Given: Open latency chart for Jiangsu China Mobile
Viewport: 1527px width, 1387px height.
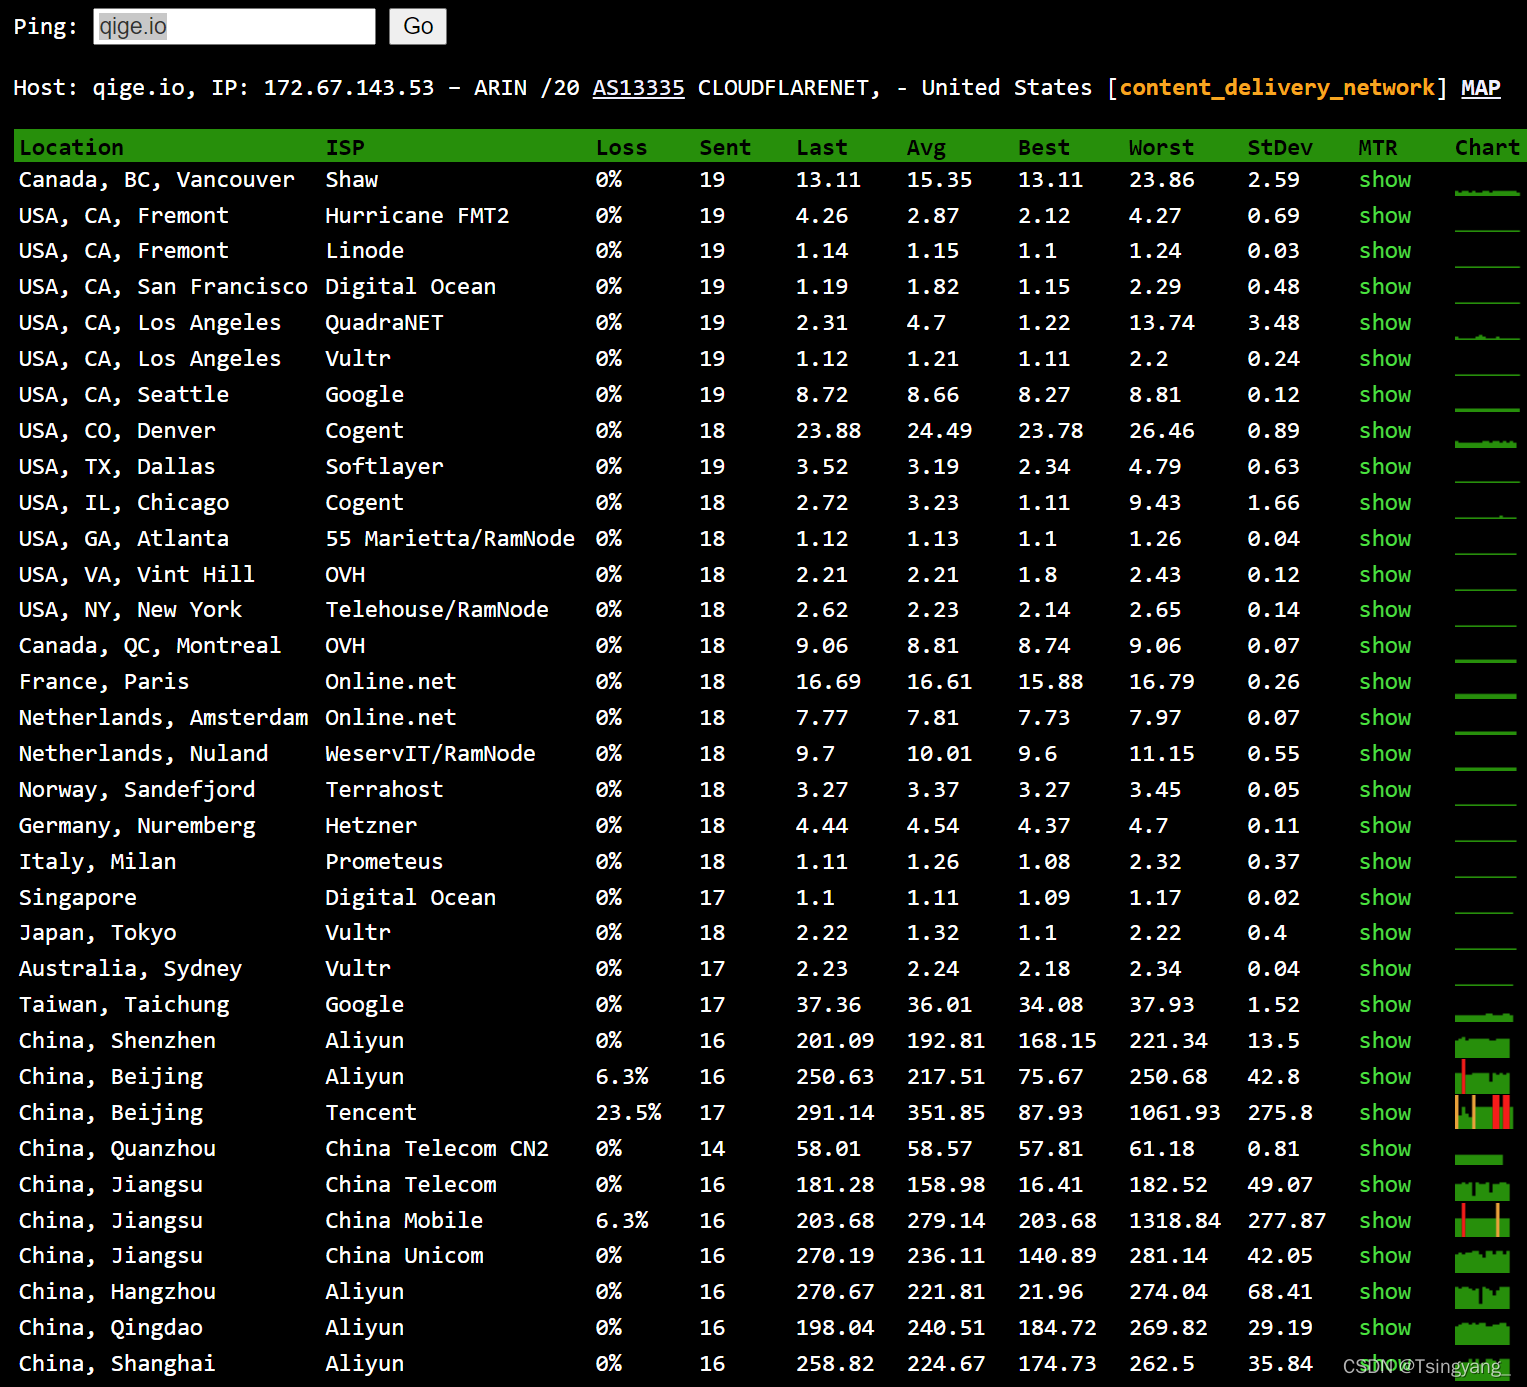Looking at the screenshot, I should tap(1483, 1221).
